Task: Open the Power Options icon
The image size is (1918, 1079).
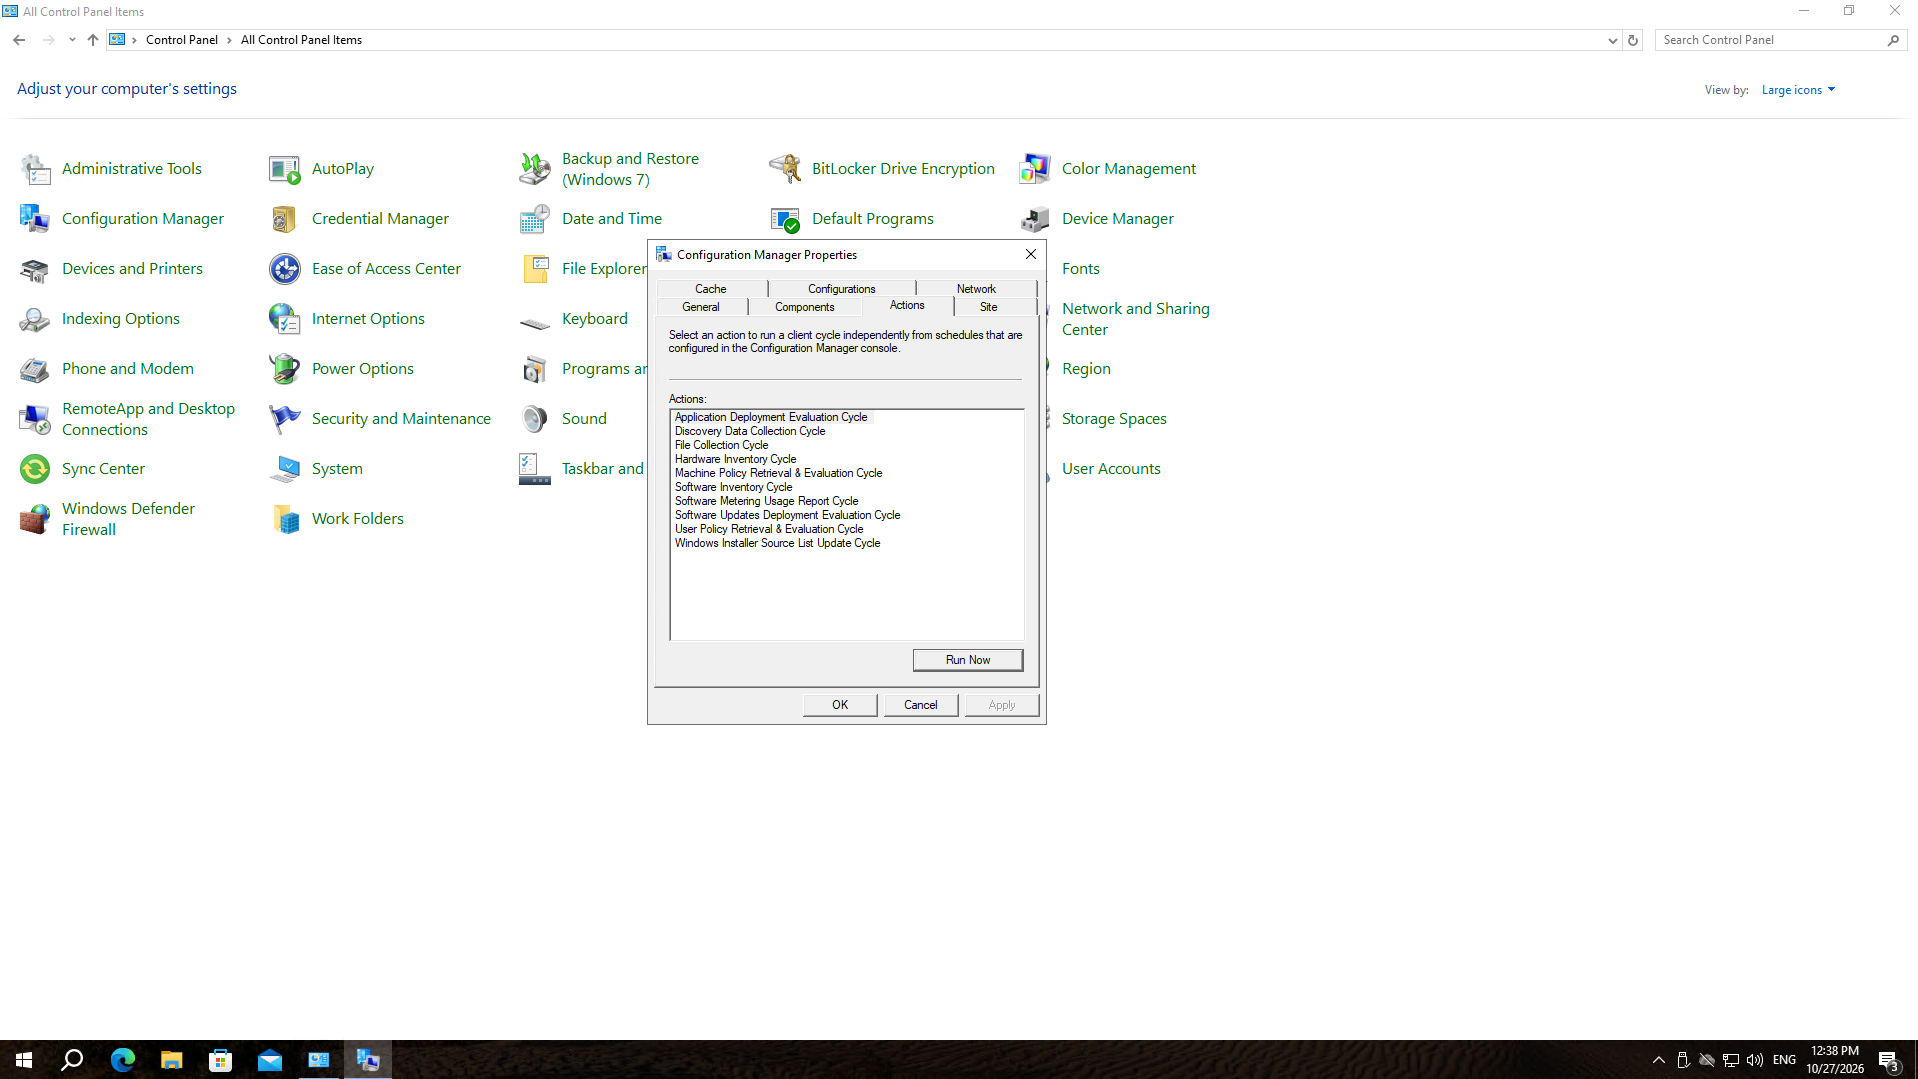Action: [285, 369]
